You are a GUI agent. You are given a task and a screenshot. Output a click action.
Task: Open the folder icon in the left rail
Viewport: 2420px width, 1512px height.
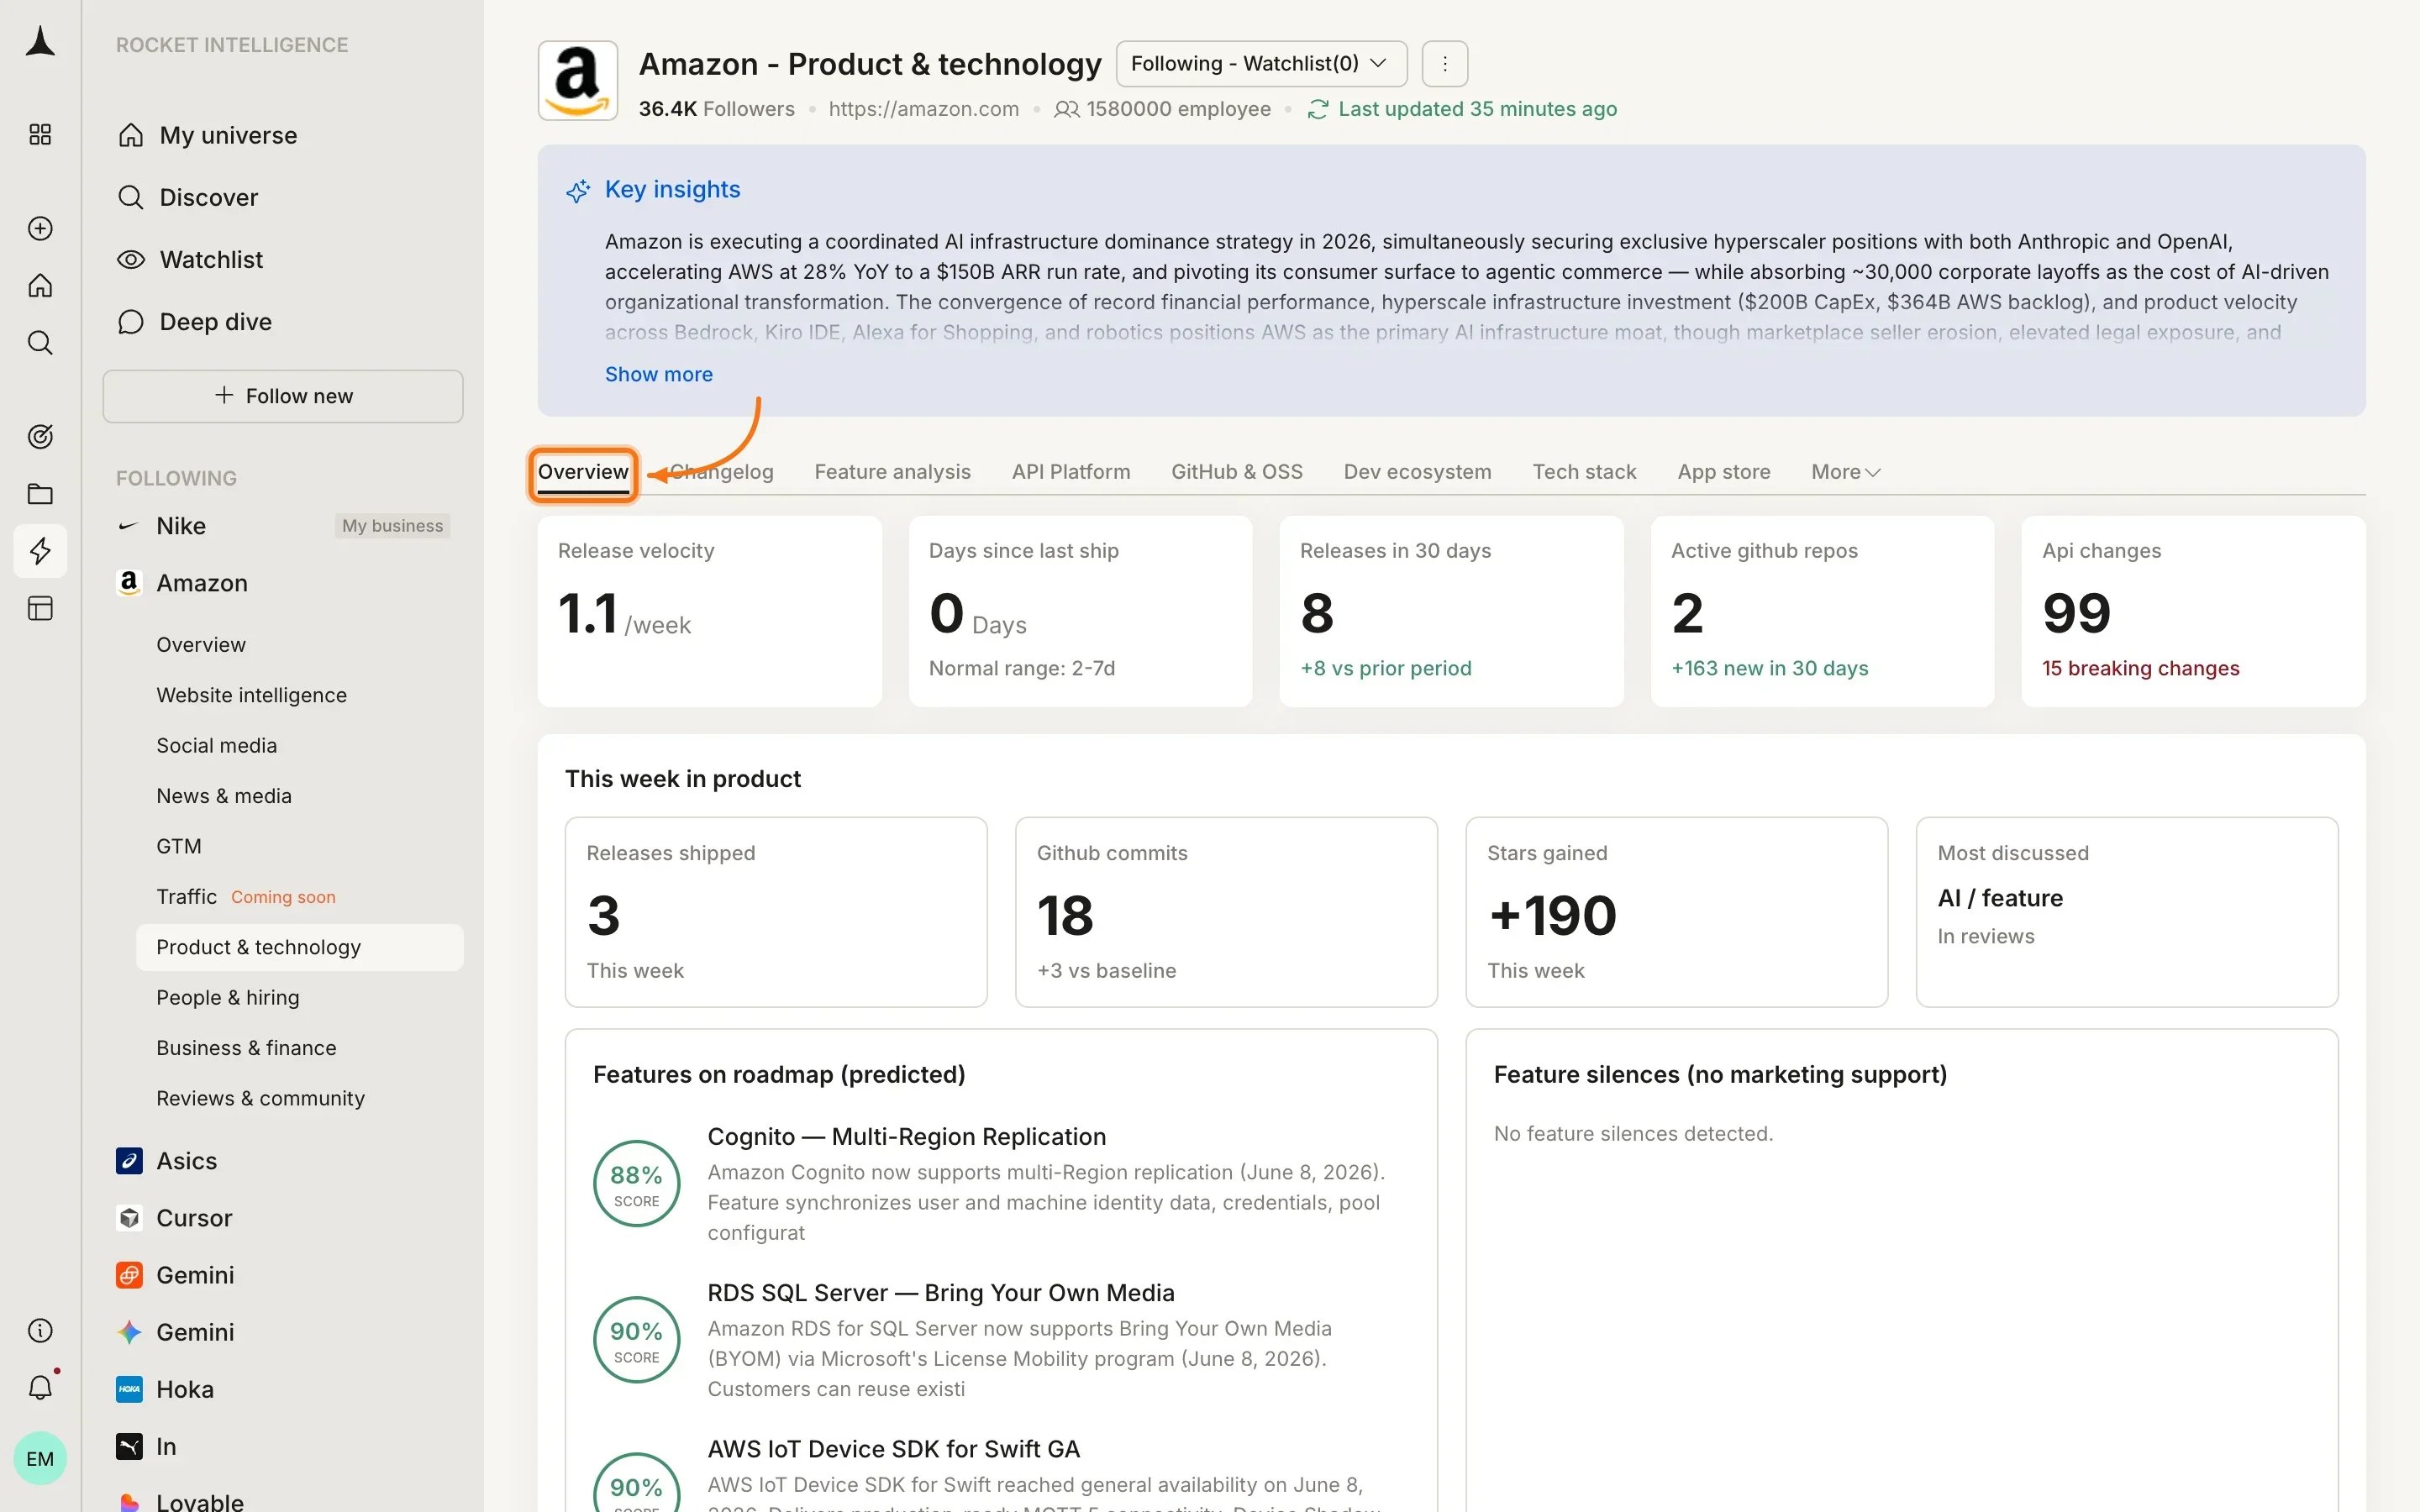(x=40, y=494)
